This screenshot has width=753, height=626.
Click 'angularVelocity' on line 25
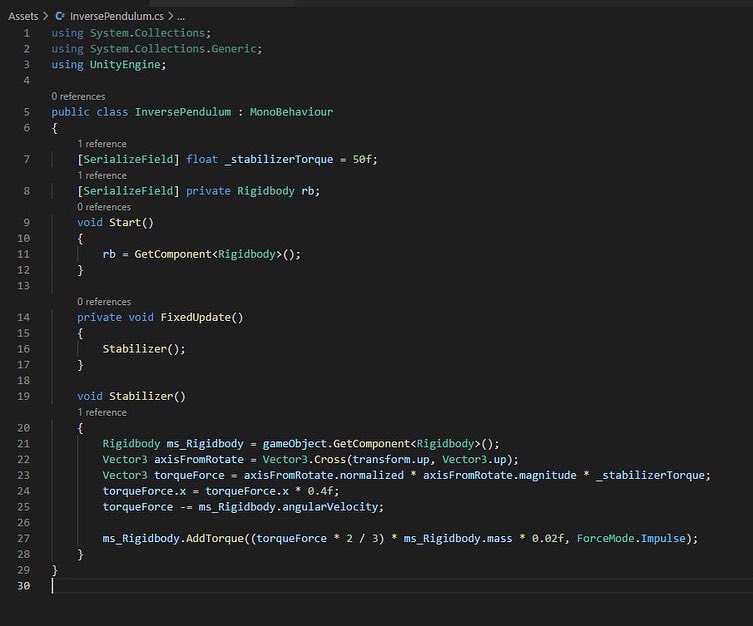coord(330,507)
